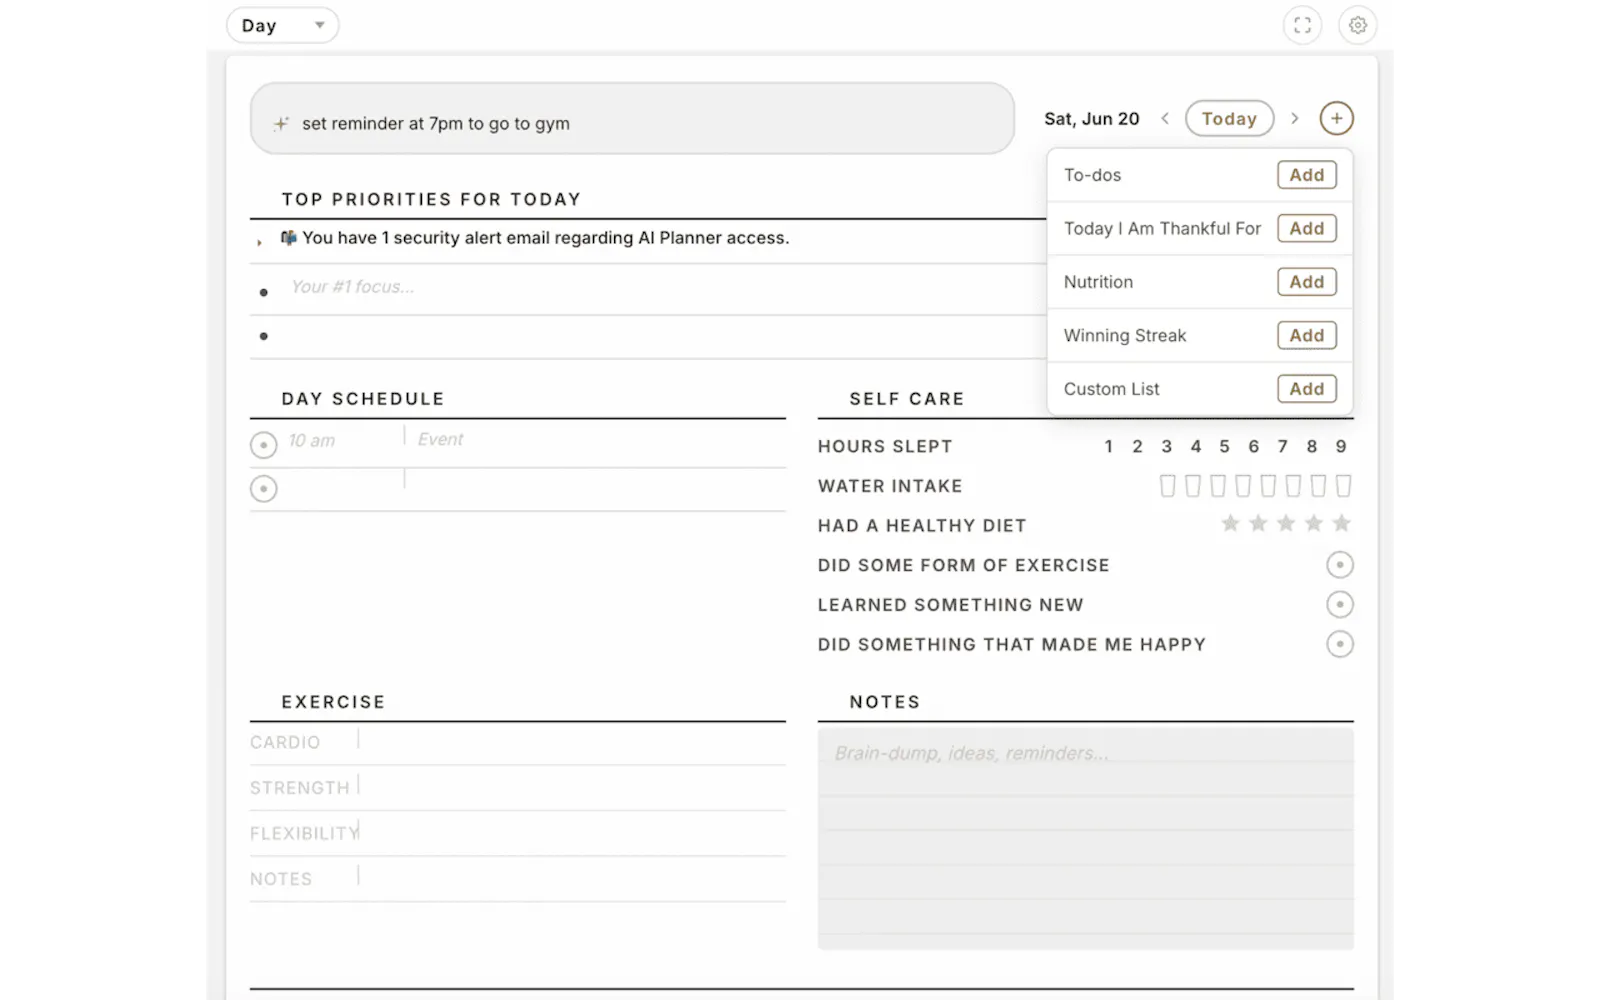Image resolution: width=1600 pixels, height=1000 pixels.
Task: Go to previous day arrow
Action: click(x=1165, y=118)
